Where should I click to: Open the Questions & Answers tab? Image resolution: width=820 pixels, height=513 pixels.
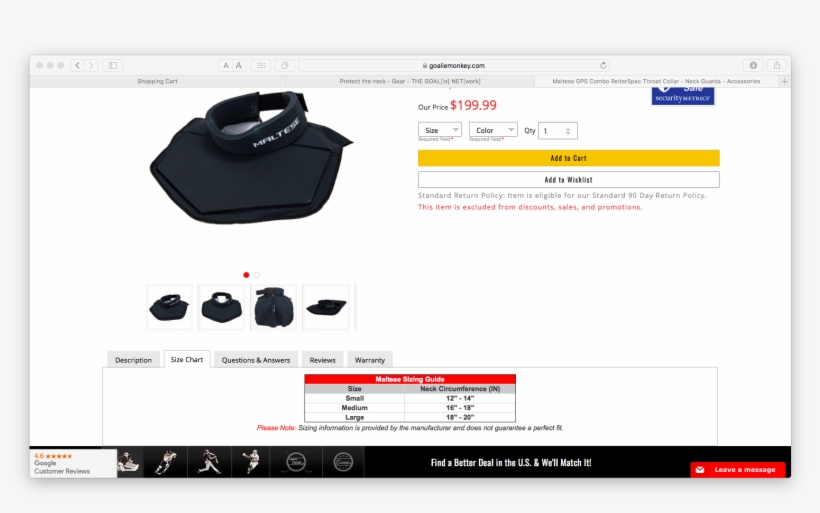tap(256, 360)
